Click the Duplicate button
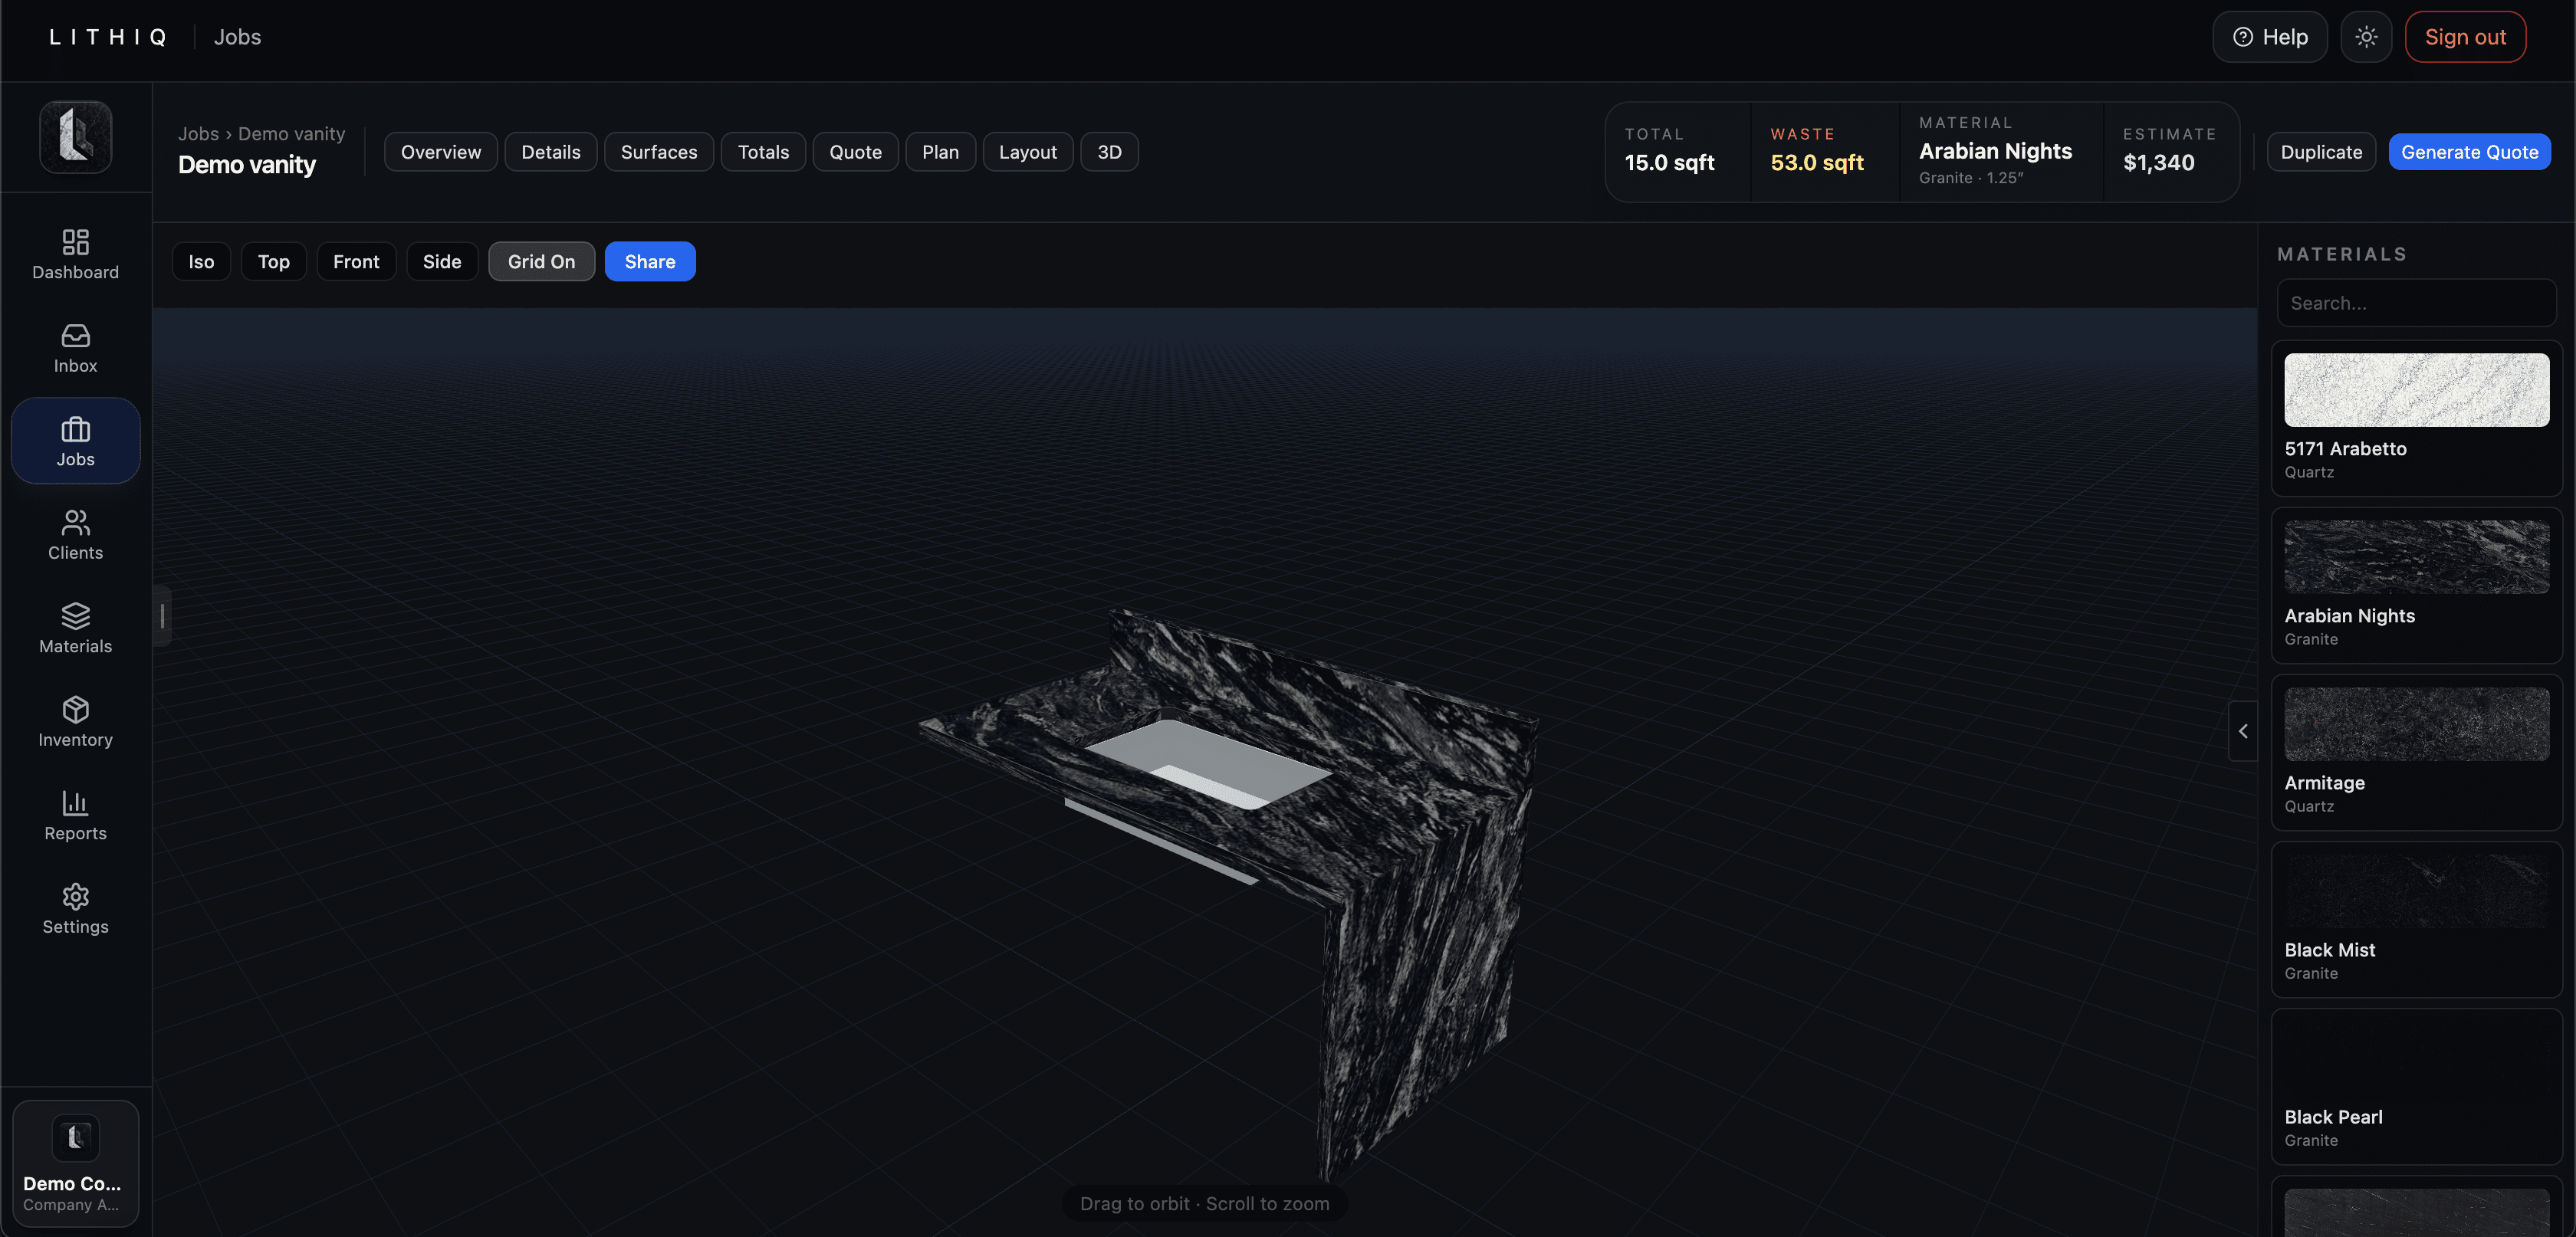Image resolution: width=2576 pixels, height=1237 pixels. click(2321, 152)
